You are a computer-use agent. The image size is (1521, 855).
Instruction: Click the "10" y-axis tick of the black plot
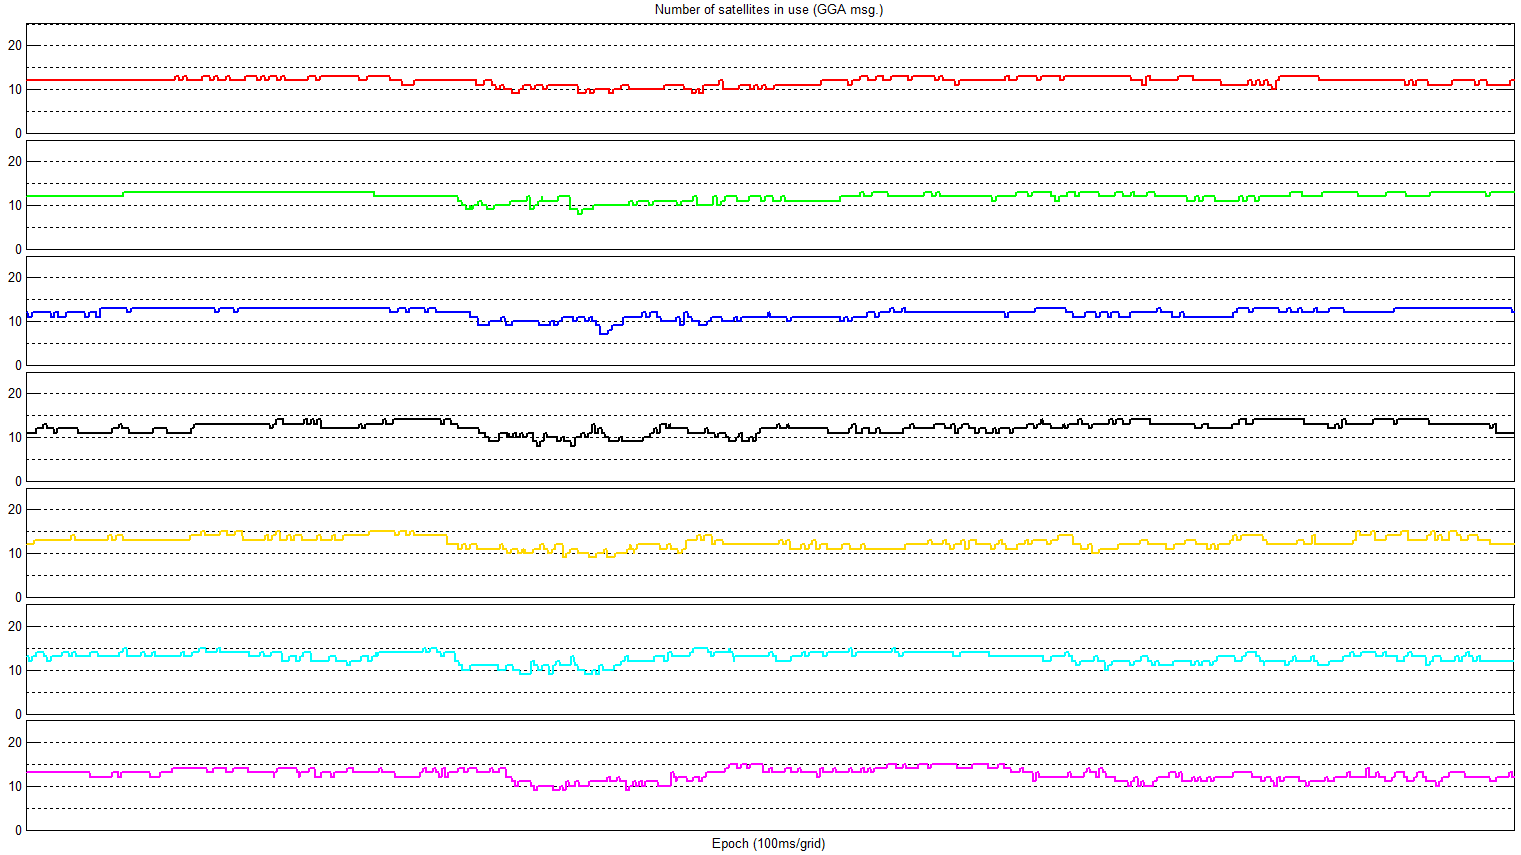[15, 438]
